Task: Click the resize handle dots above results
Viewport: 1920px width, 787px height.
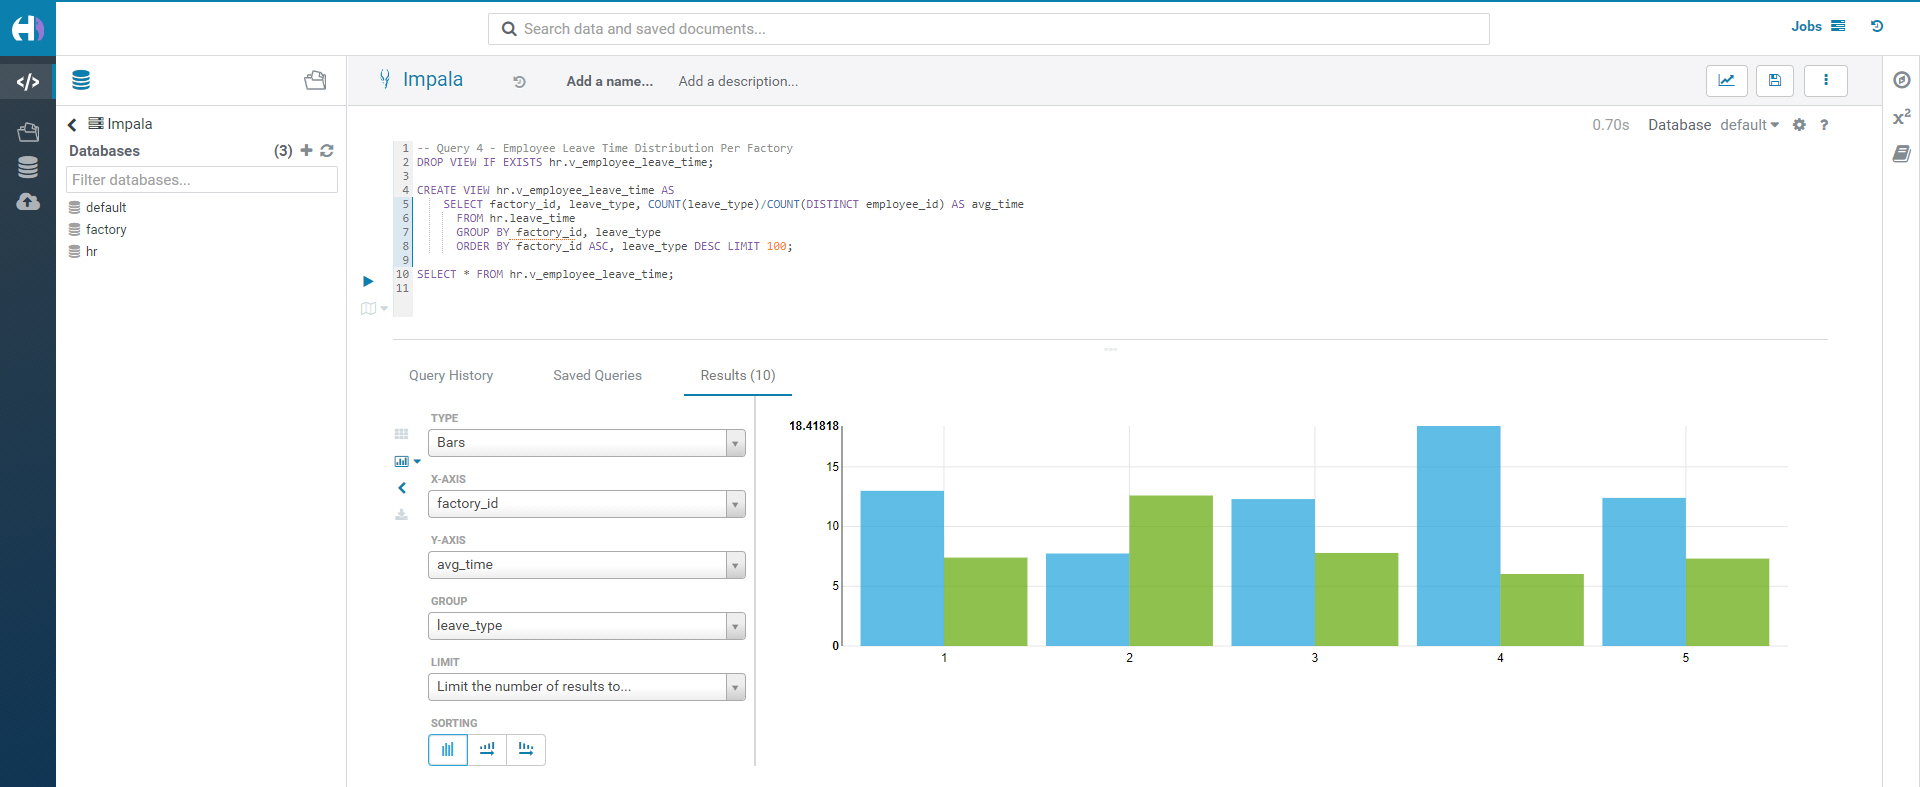Action: 1110,349
